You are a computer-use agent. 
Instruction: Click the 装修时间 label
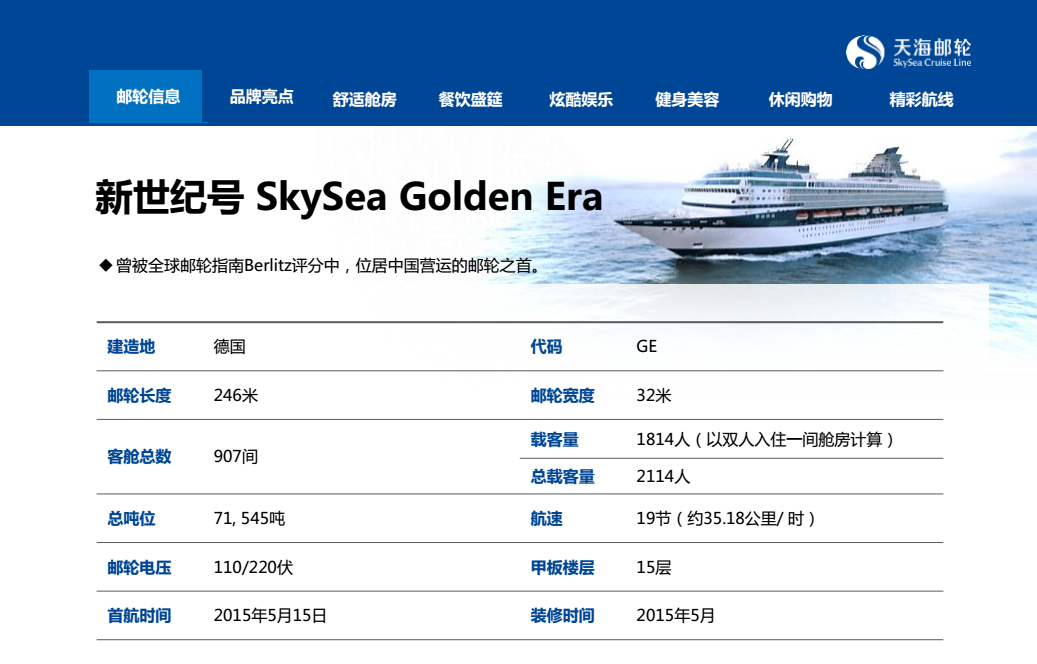(x=562, y=616)
